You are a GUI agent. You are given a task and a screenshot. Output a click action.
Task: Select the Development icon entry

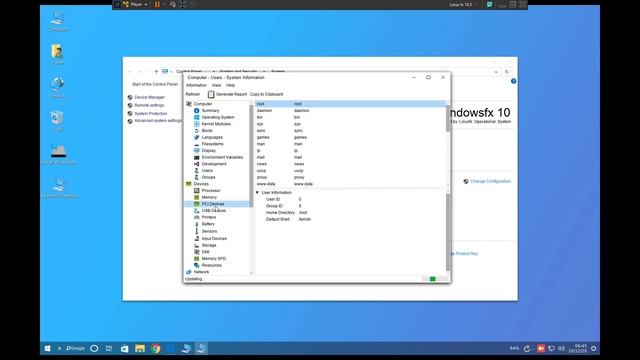[196, 164]
